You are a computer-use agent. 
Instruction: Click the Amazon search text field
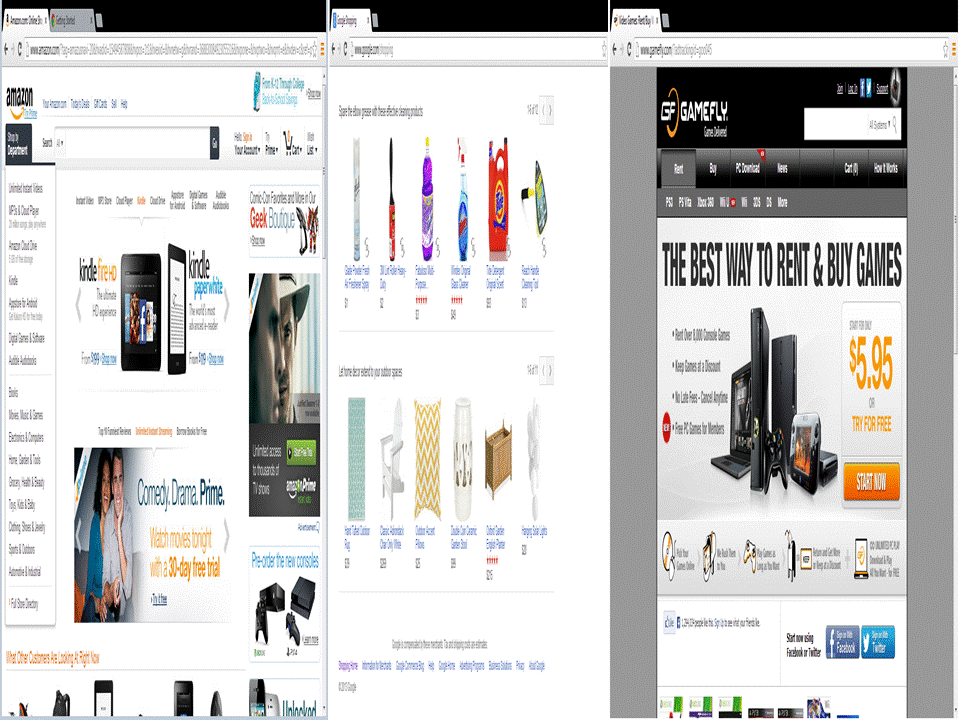coord(137,143)
